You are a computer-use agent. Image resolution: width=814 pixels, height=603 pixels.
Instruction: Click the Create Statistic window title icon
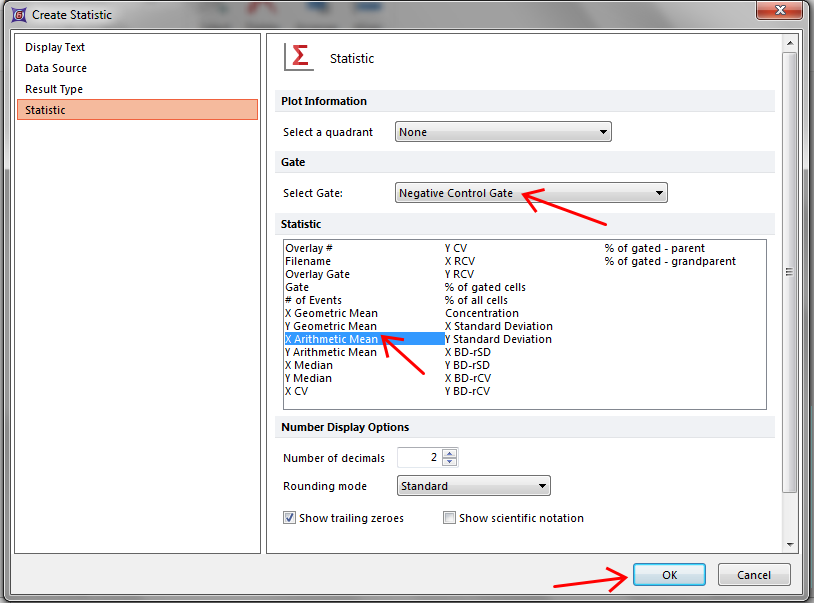17,14
